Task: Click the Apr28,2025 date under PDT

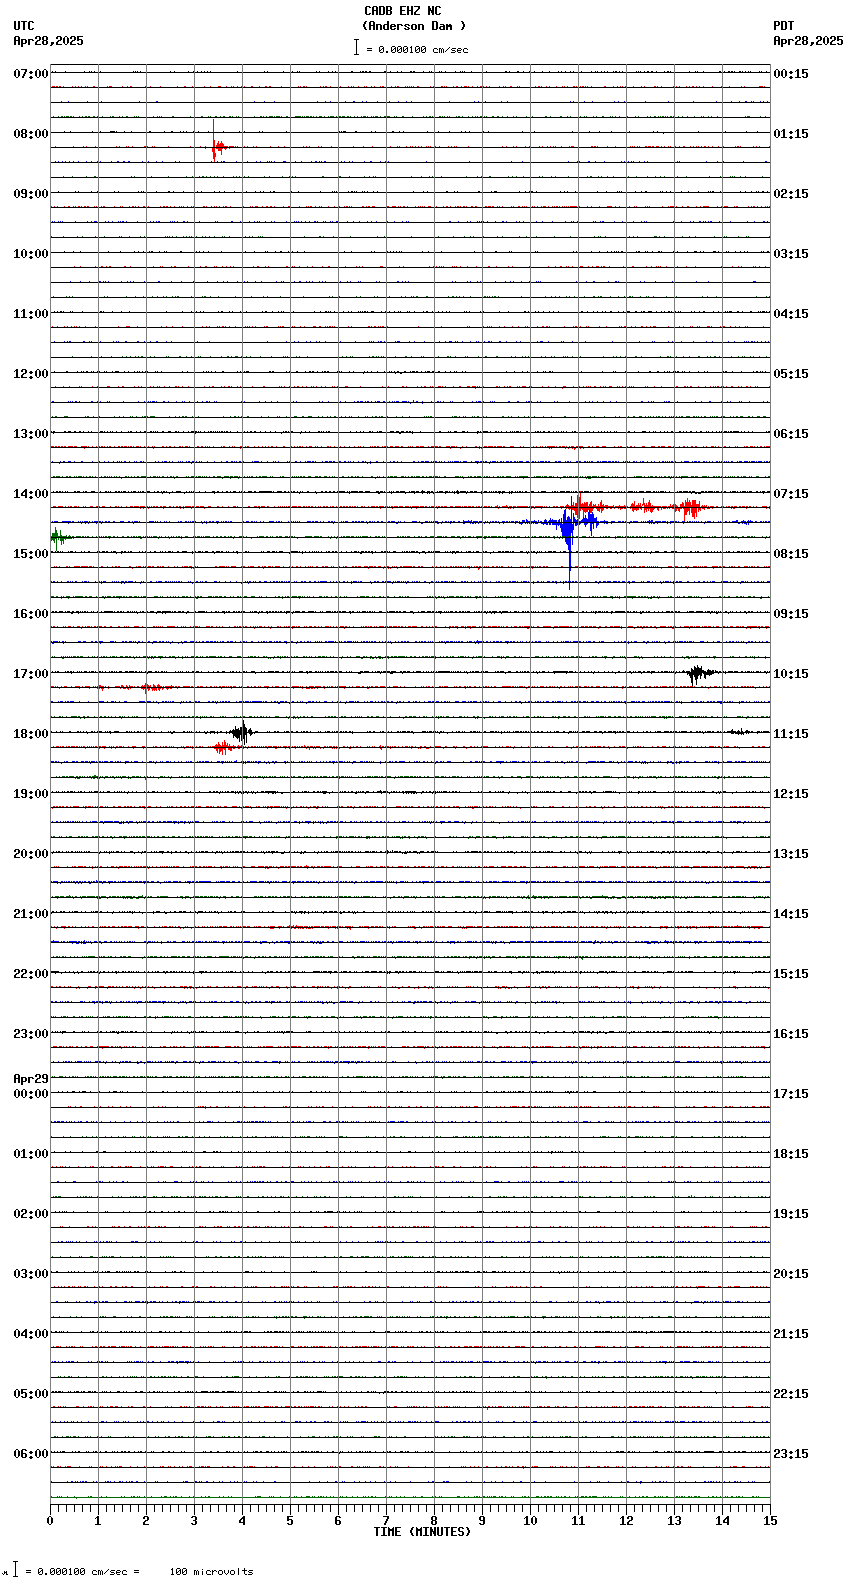Action: pyautogui.click(x=808, y=41)
